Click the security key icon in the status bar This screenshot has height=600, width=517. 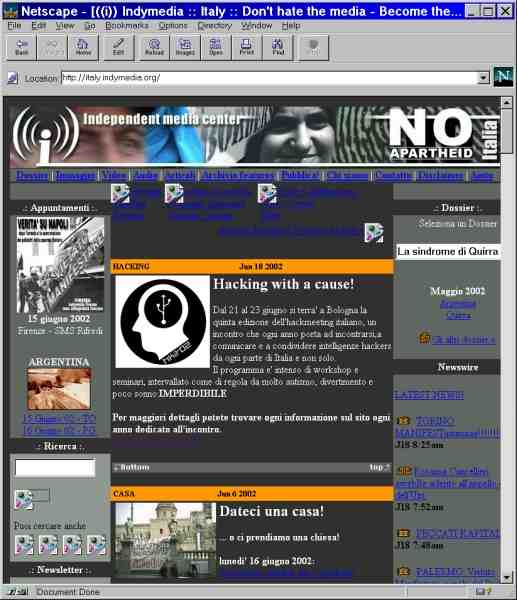tap(16, 592)
